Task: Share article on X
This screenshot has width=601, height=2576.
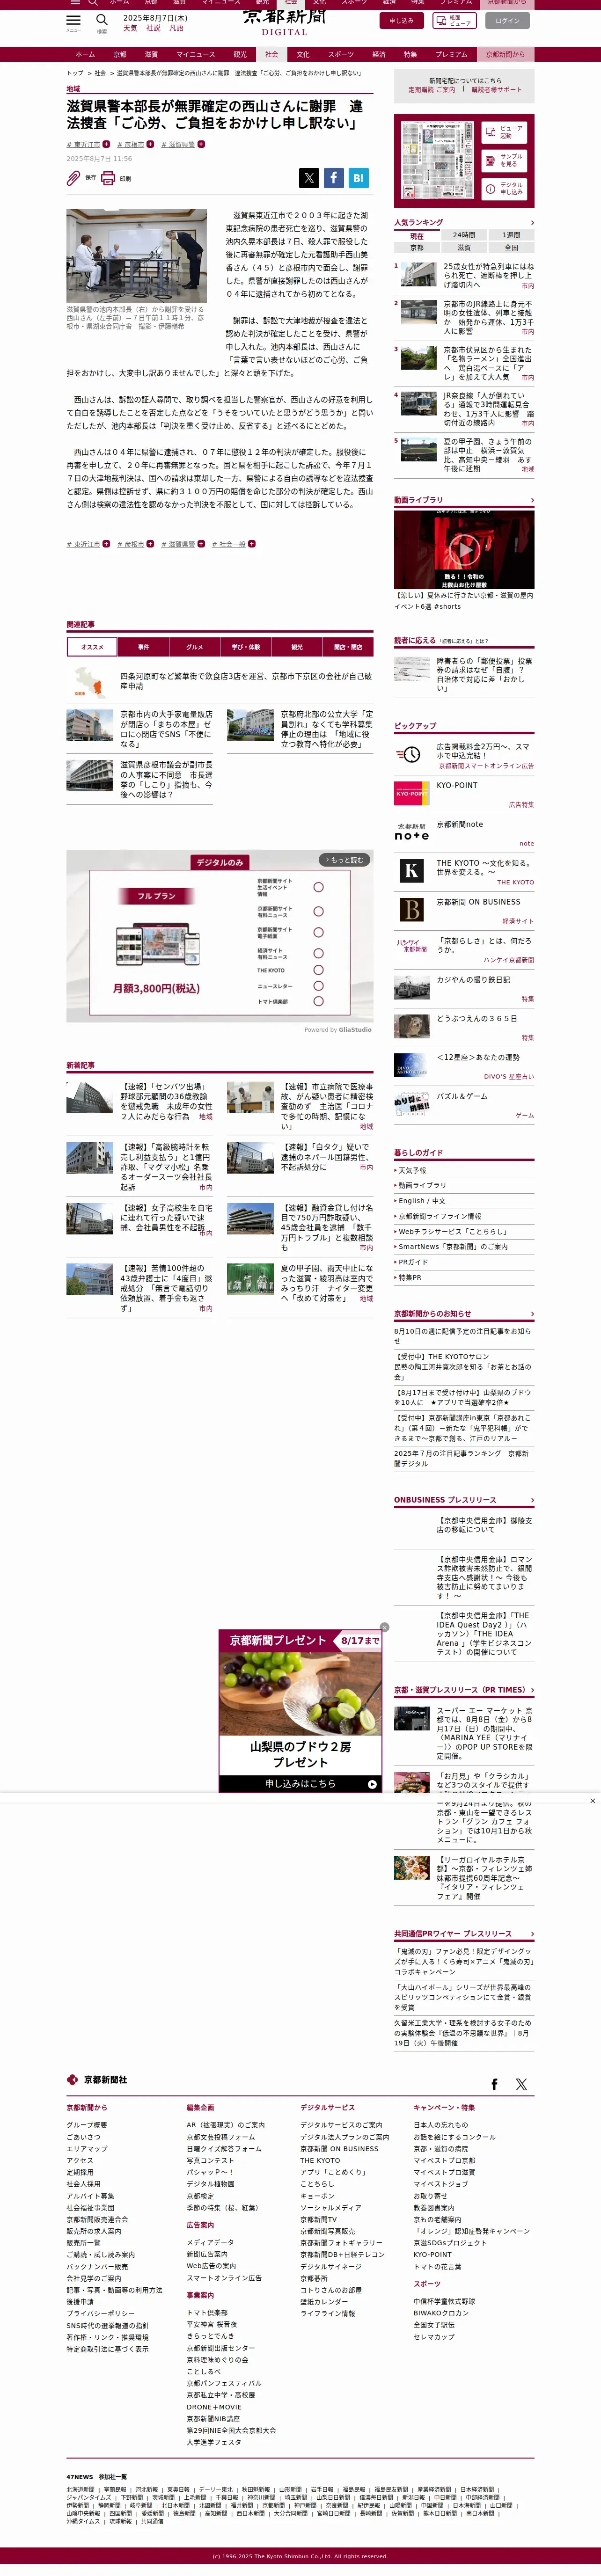Action: (309, 178)
